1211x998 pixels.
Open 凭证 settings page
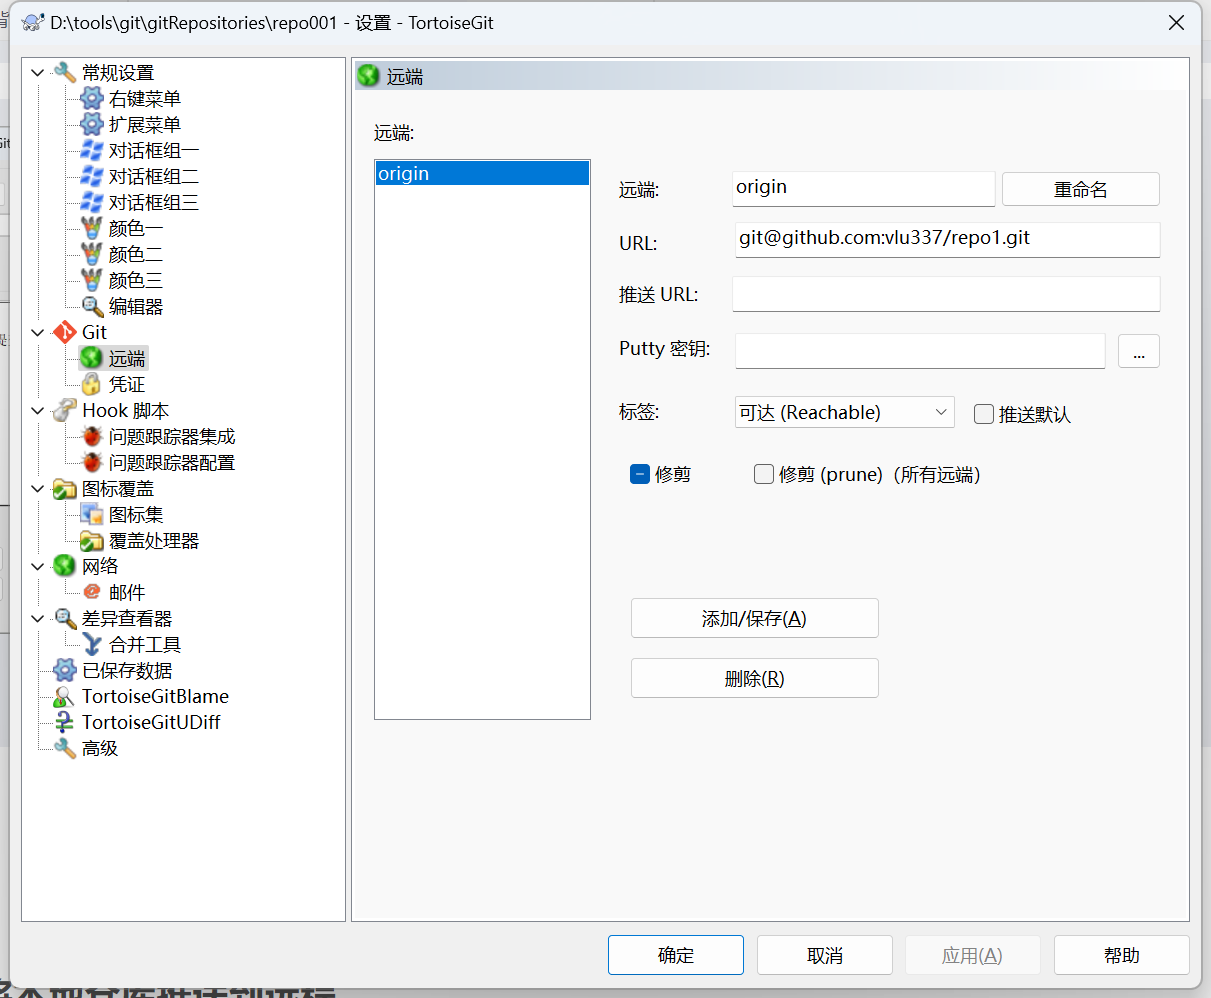127,384
